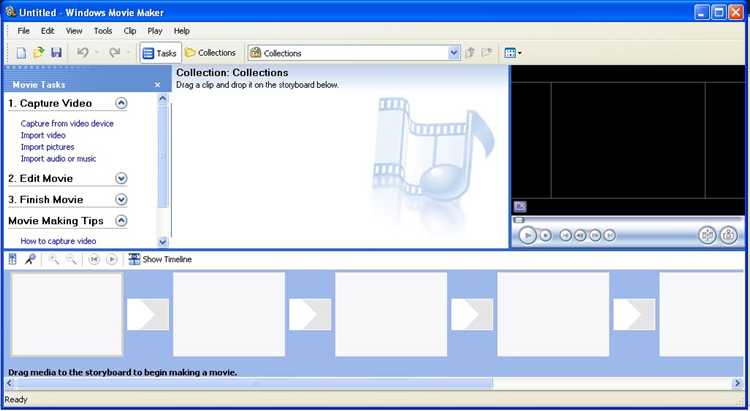Image resolution: width=750 pixels, height=411 pixels.
Task: Create a new project with the New icon
Action: click(x=21, y=53)
